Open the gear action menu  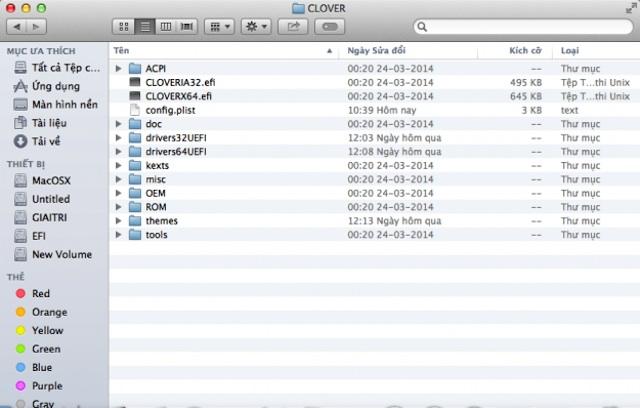click(256, 27)
